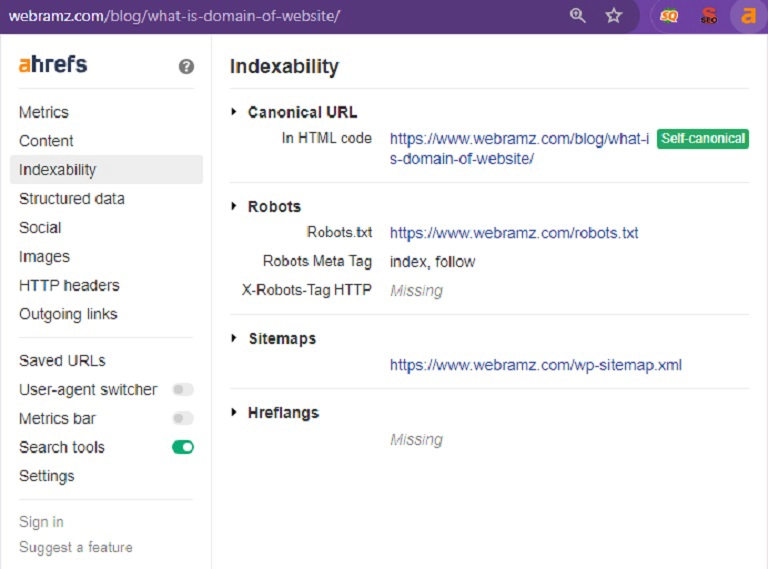768x569 pixels.
Task: Click Suggest a feature link
Action: [x=75, y=547]
